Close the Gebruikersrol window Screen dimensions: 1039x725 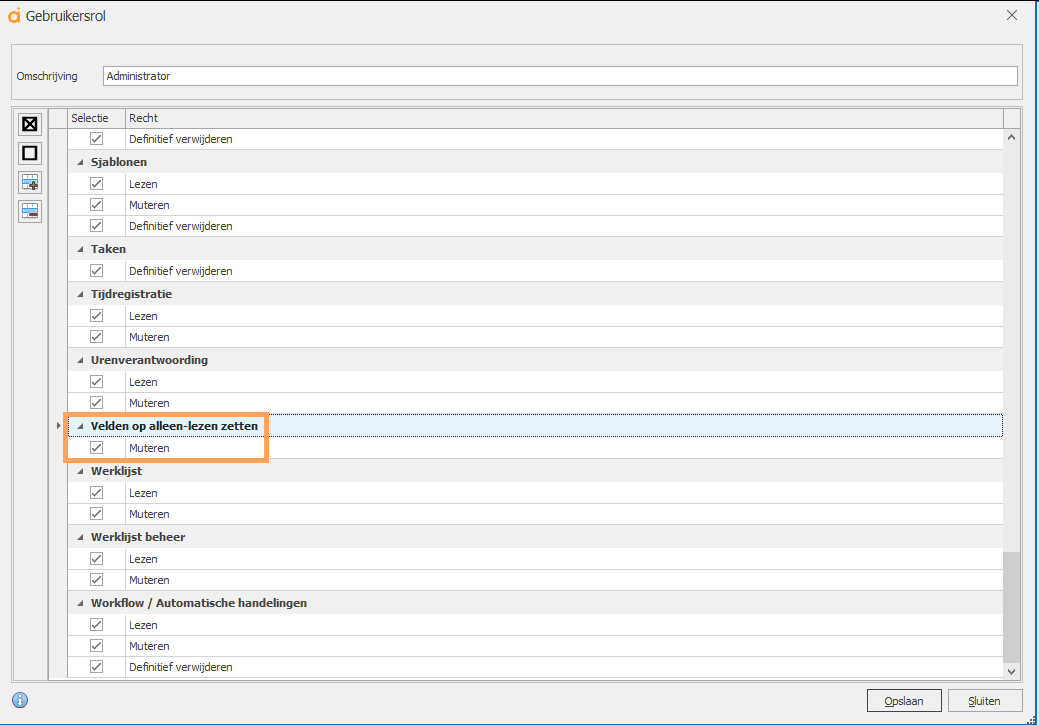tap(1012, 15)
